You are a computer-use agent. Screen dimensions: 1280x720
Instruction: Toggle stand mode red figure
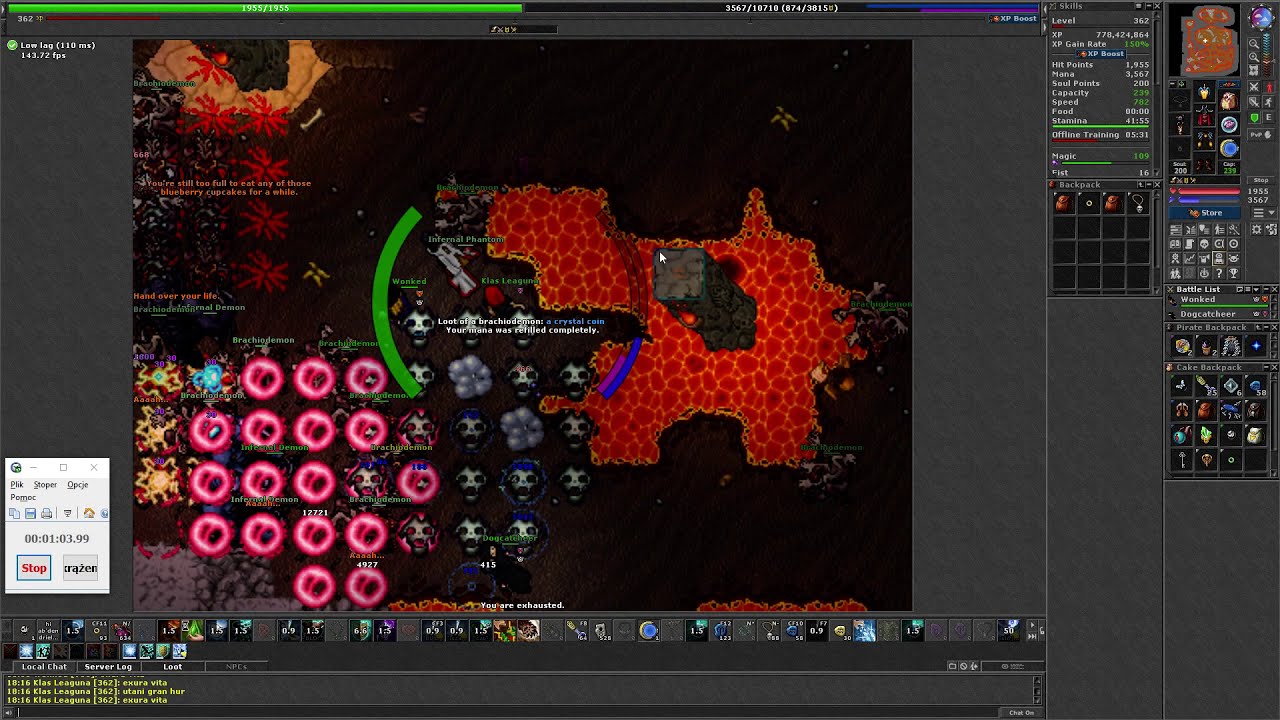pyautogui.click(x=1270, y=87)
